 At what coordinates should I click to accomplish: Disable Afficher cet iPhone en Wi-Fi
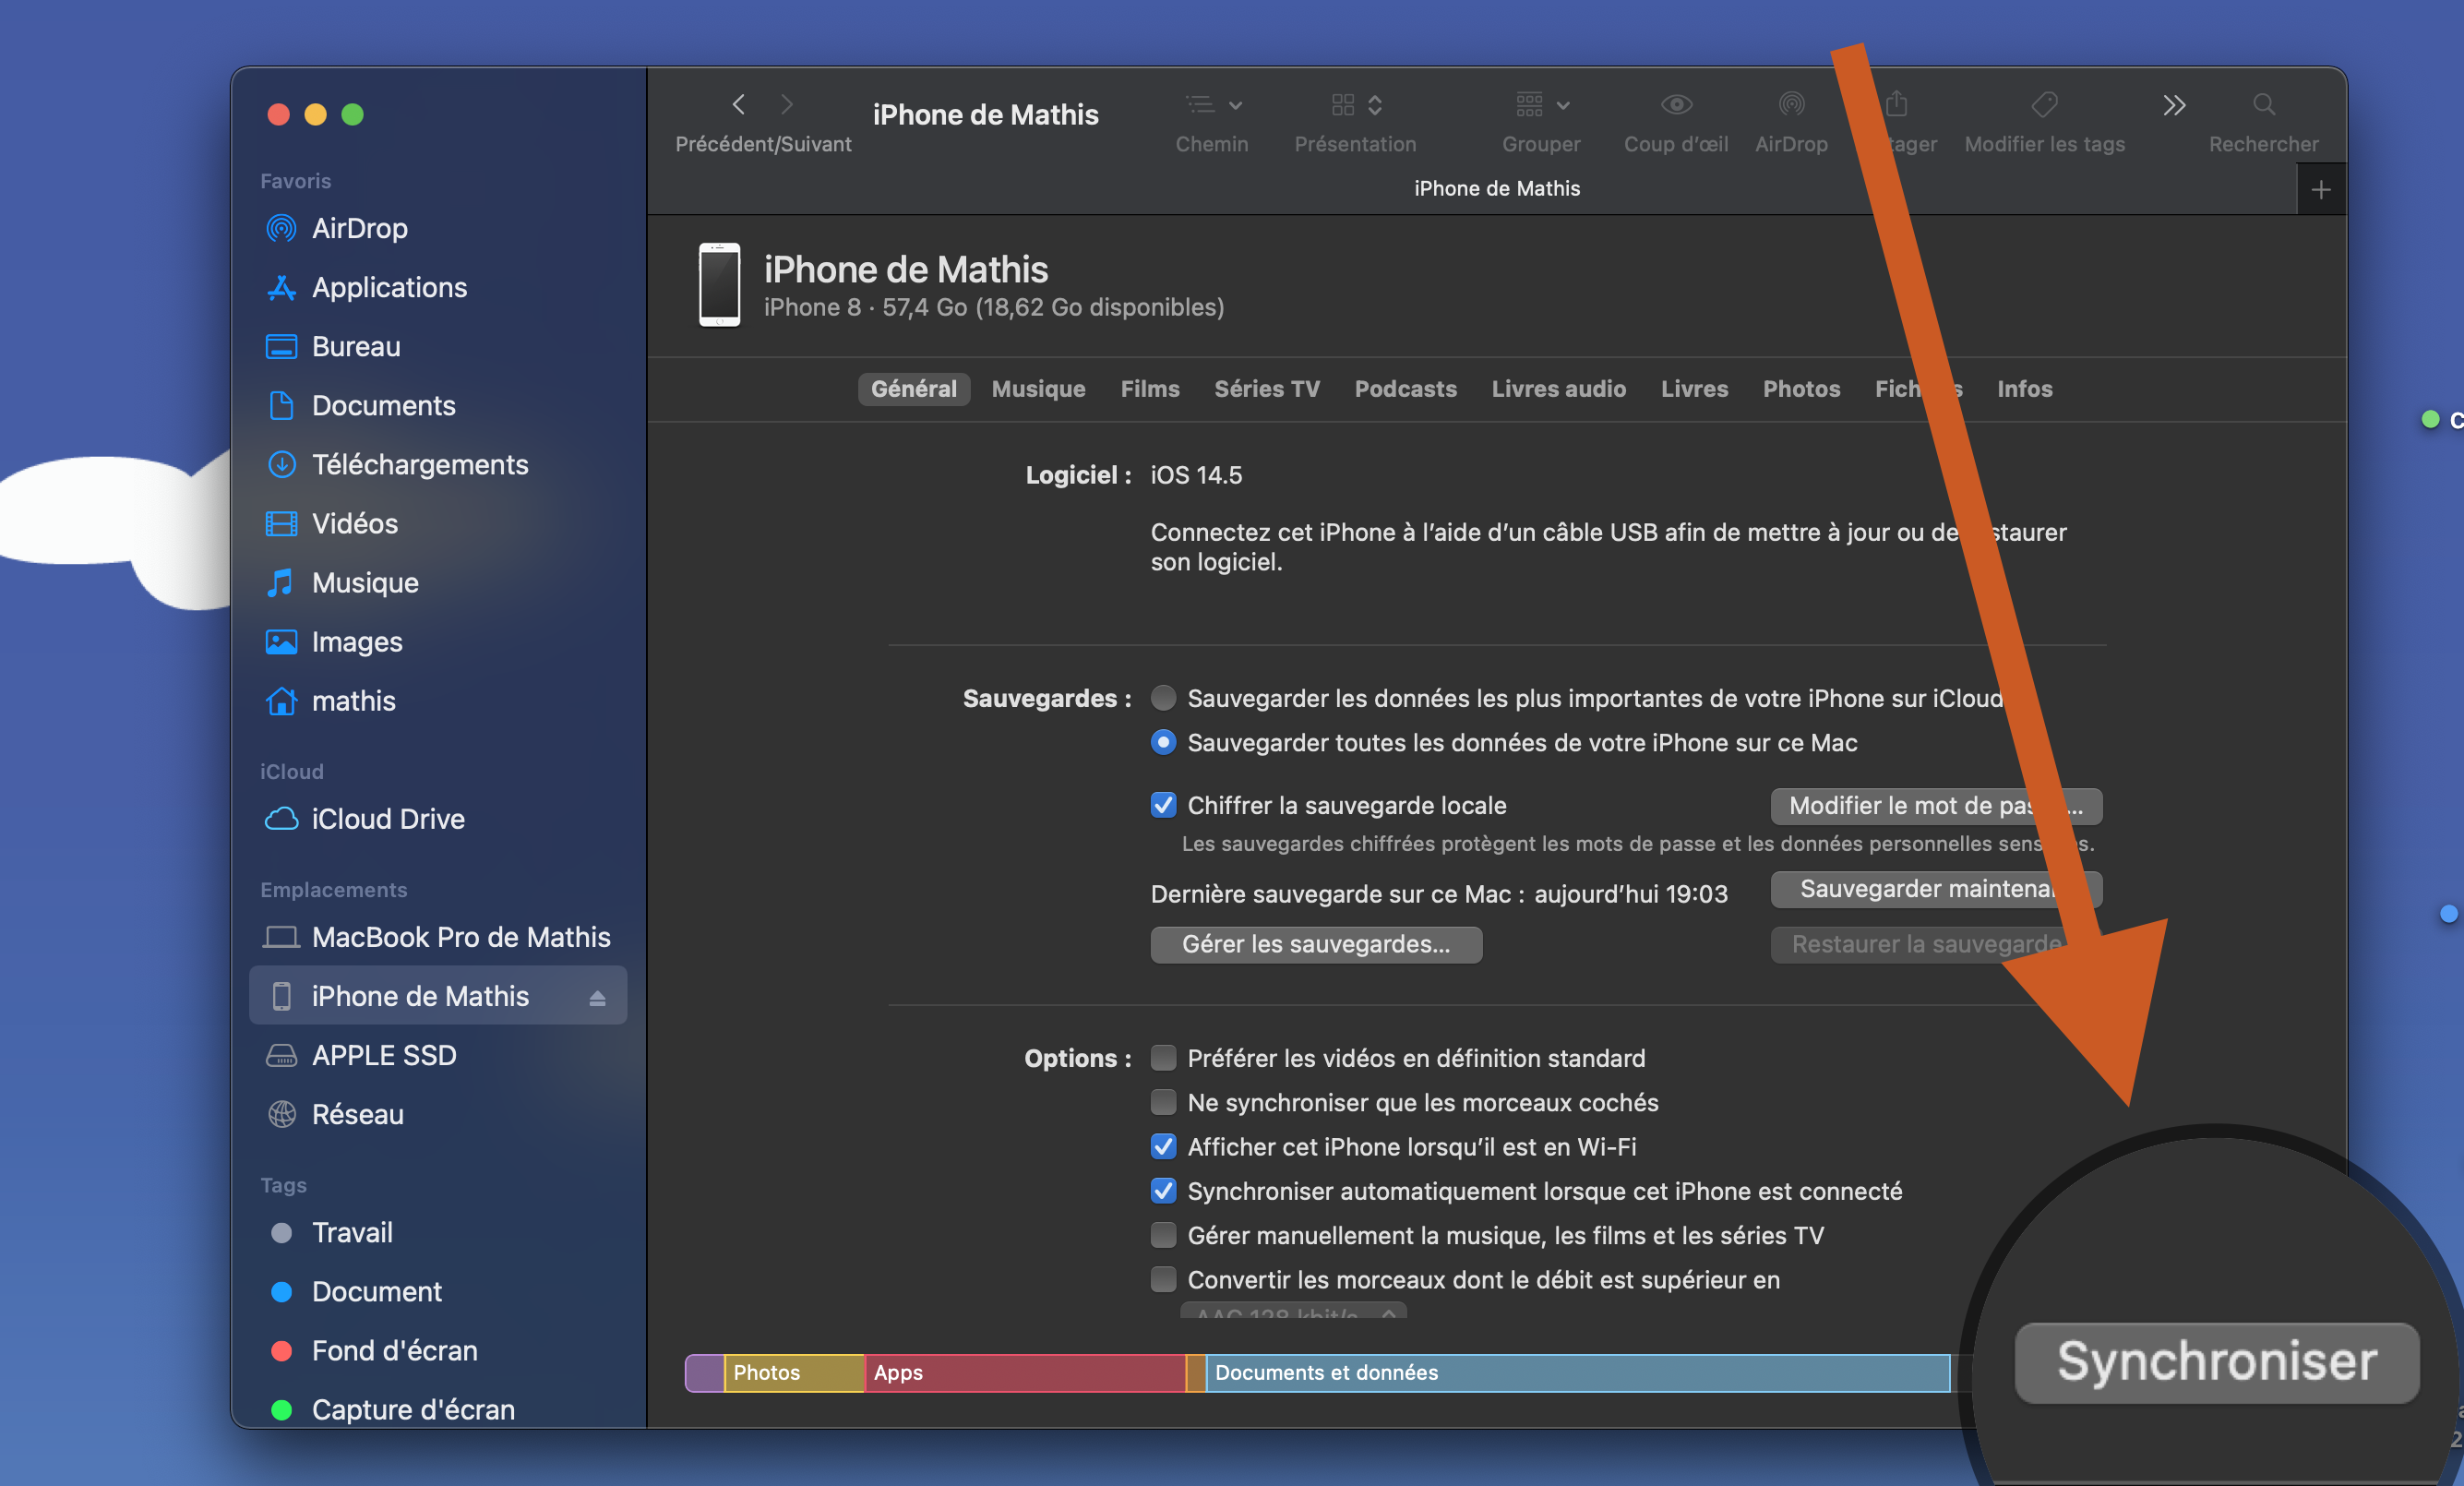(1163, 1147)
